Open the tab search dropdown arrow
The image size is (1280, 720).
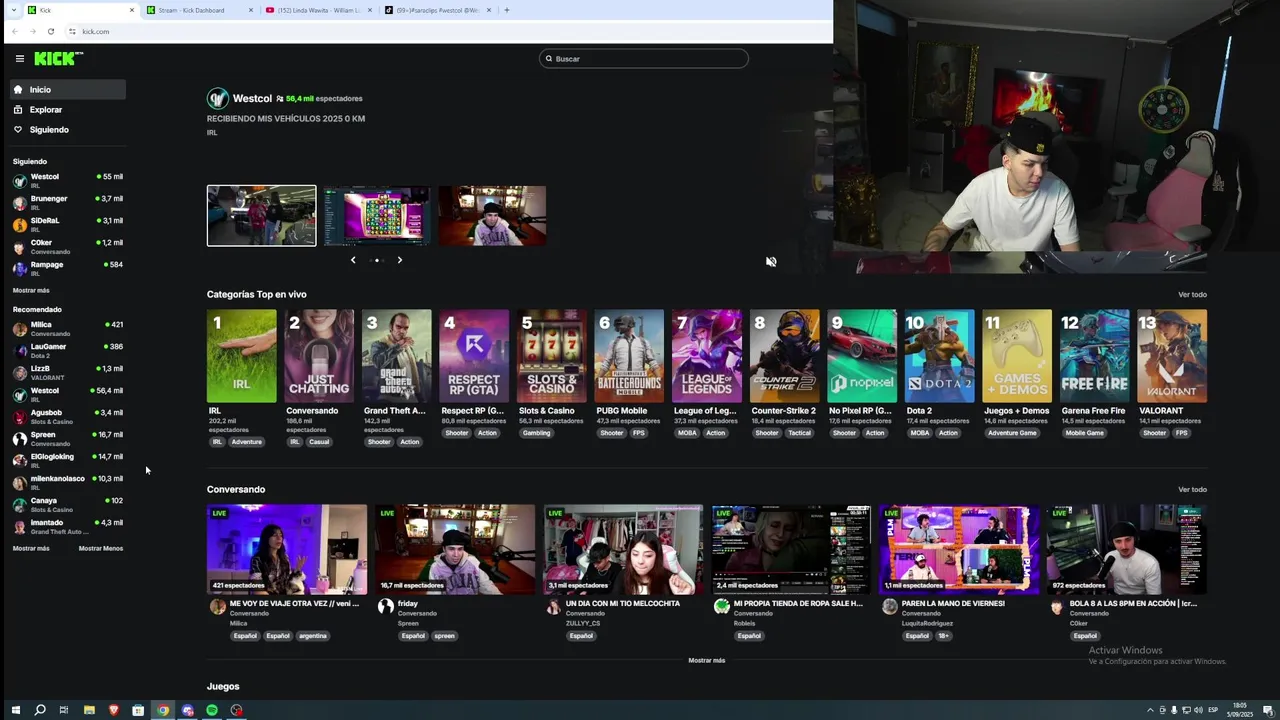pos(13,10)
